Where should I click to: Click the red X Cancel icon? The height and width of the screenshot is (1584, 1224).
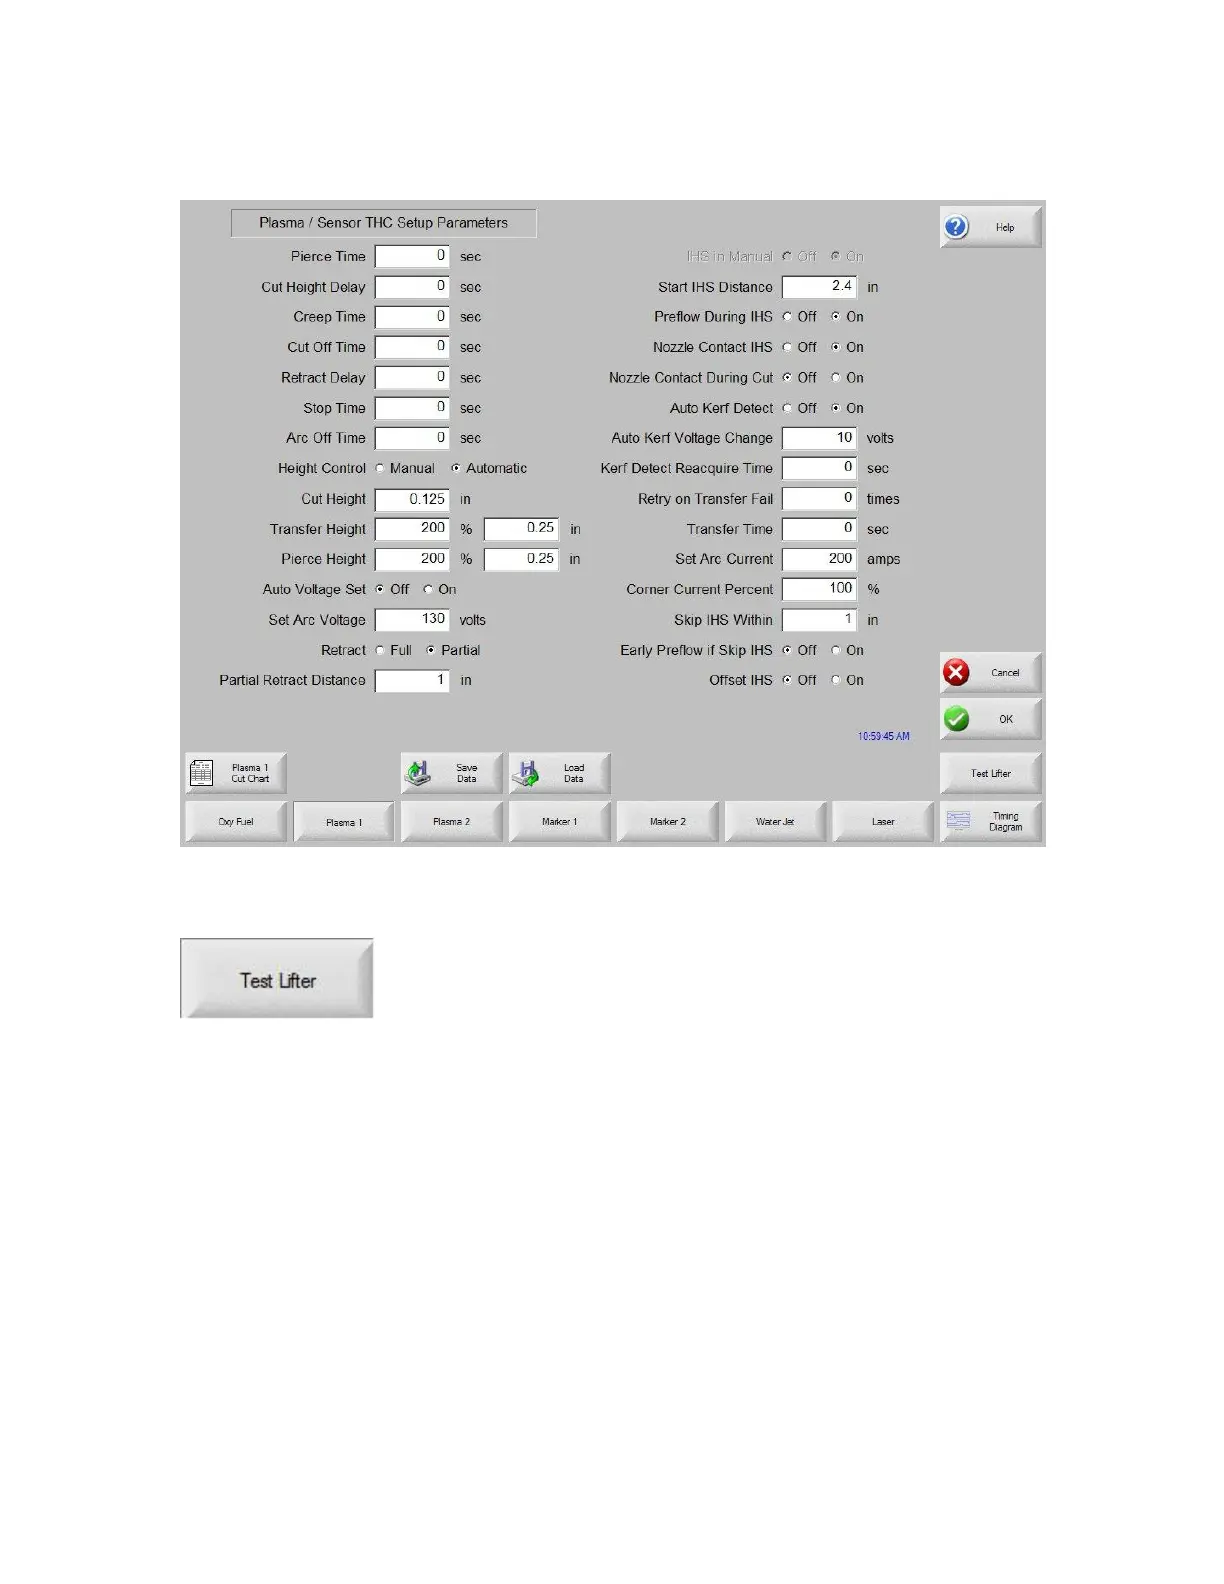pos(956,673)
